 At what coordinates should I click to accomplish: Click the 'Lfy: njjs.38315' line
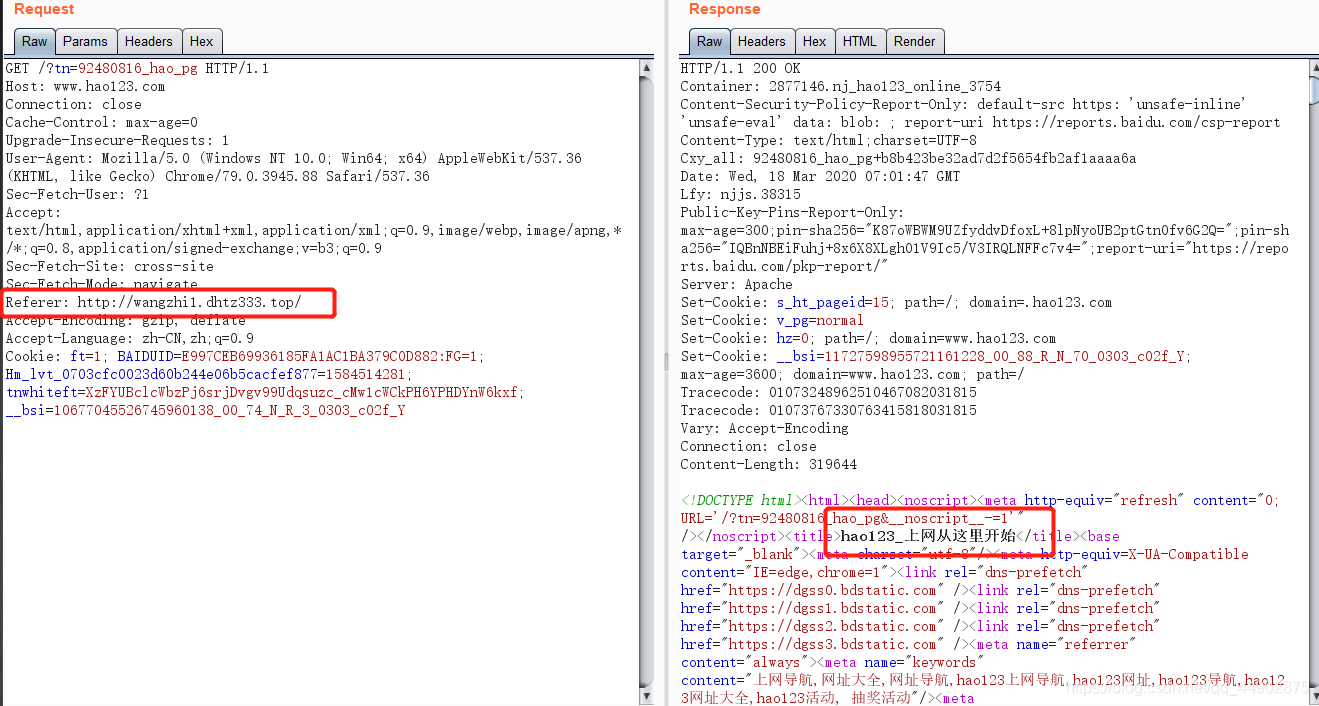coord(740,194)
